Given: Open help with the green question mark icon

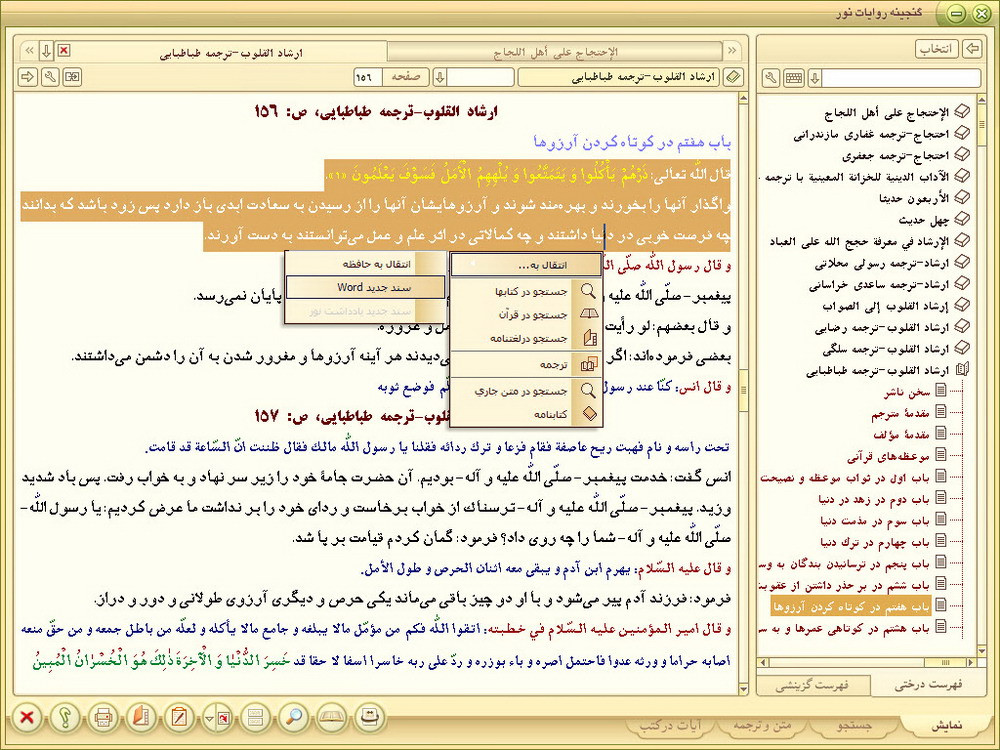Looking at the screenshot, I should coord(65,718).
